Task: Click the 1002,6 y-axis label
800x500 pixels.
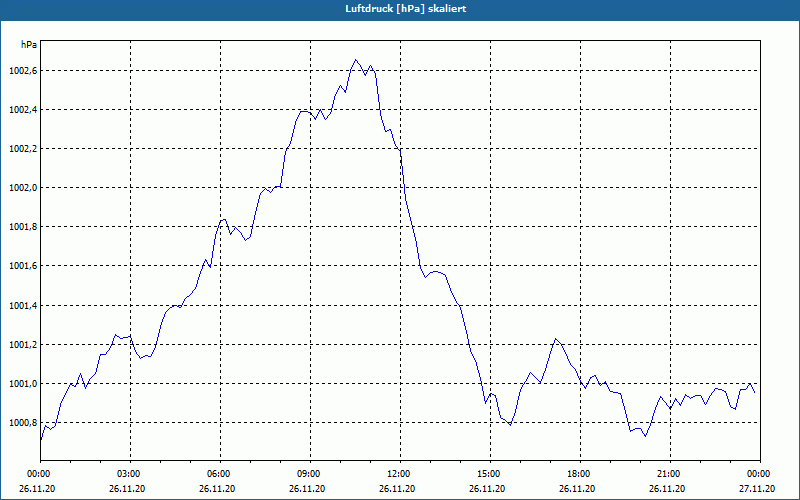Action: tap(23, 70)
